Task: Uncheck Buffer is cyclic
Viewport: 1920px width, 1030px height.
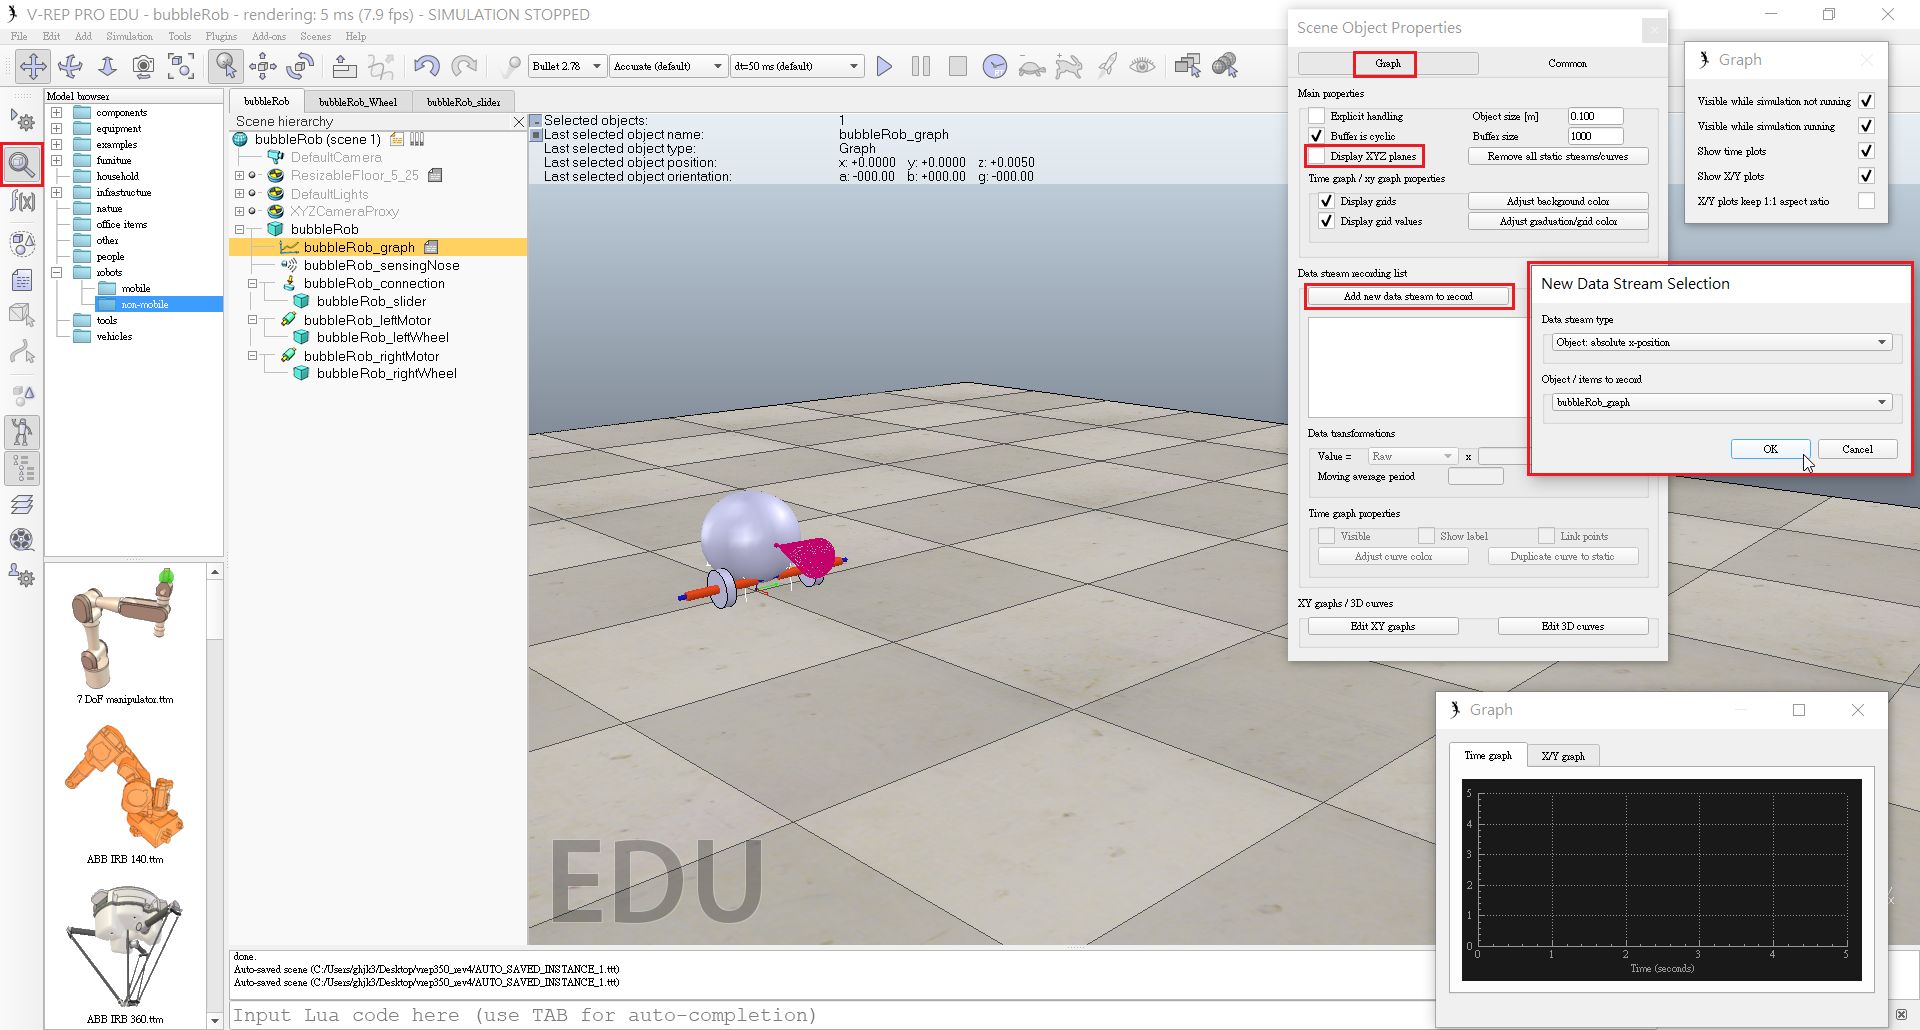Action: point(1317,136)
